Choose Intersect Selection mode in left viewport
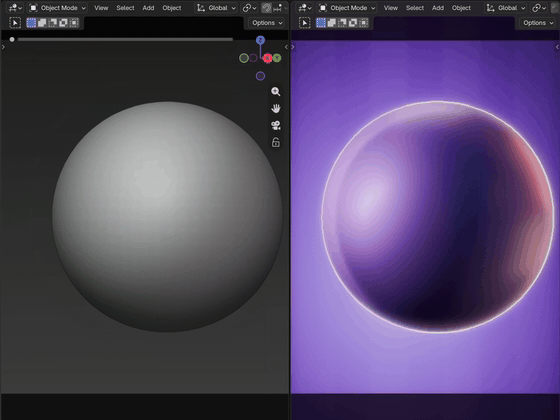 (x=74, y=23)
